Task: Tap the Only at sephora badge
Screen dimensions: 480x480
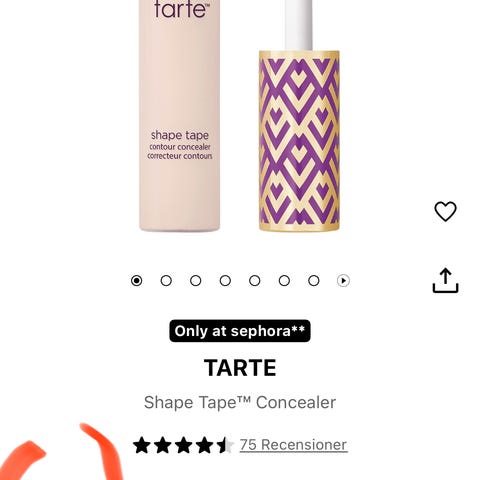Action: (x=240, y=331)
